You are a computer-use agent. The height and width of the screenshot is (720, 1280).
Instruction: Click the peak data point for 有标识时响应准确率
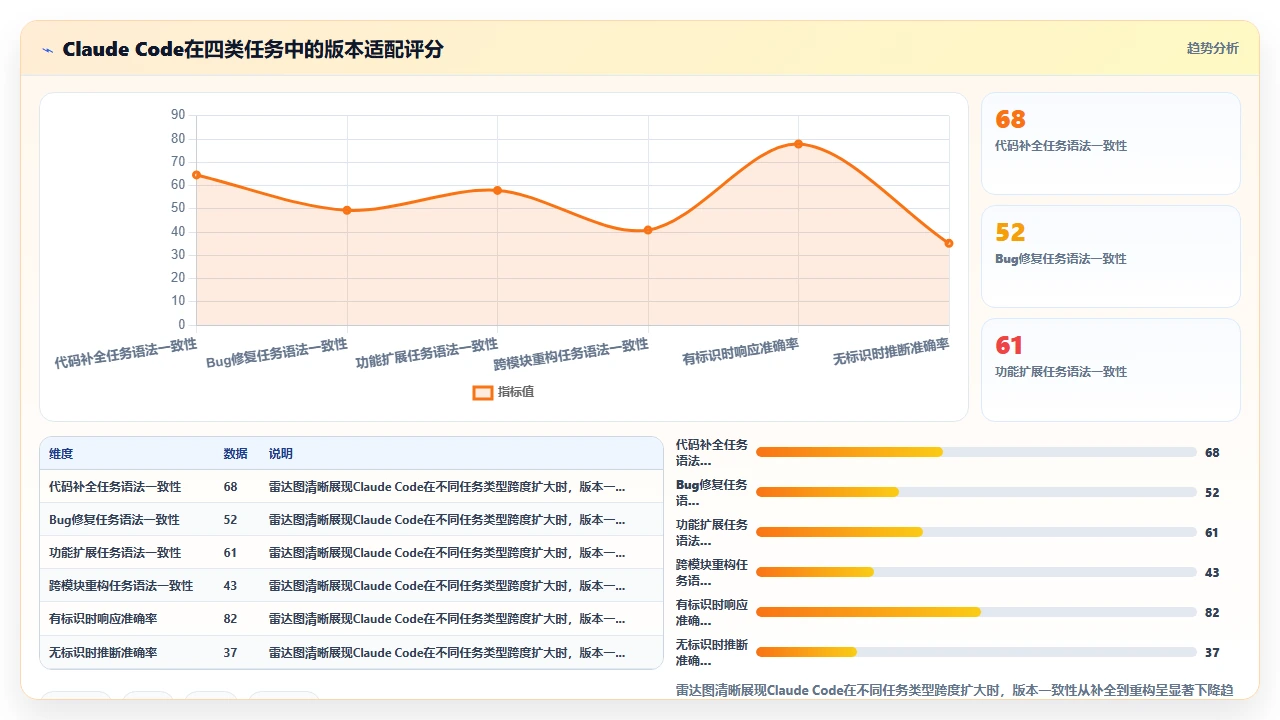[798, 144]
